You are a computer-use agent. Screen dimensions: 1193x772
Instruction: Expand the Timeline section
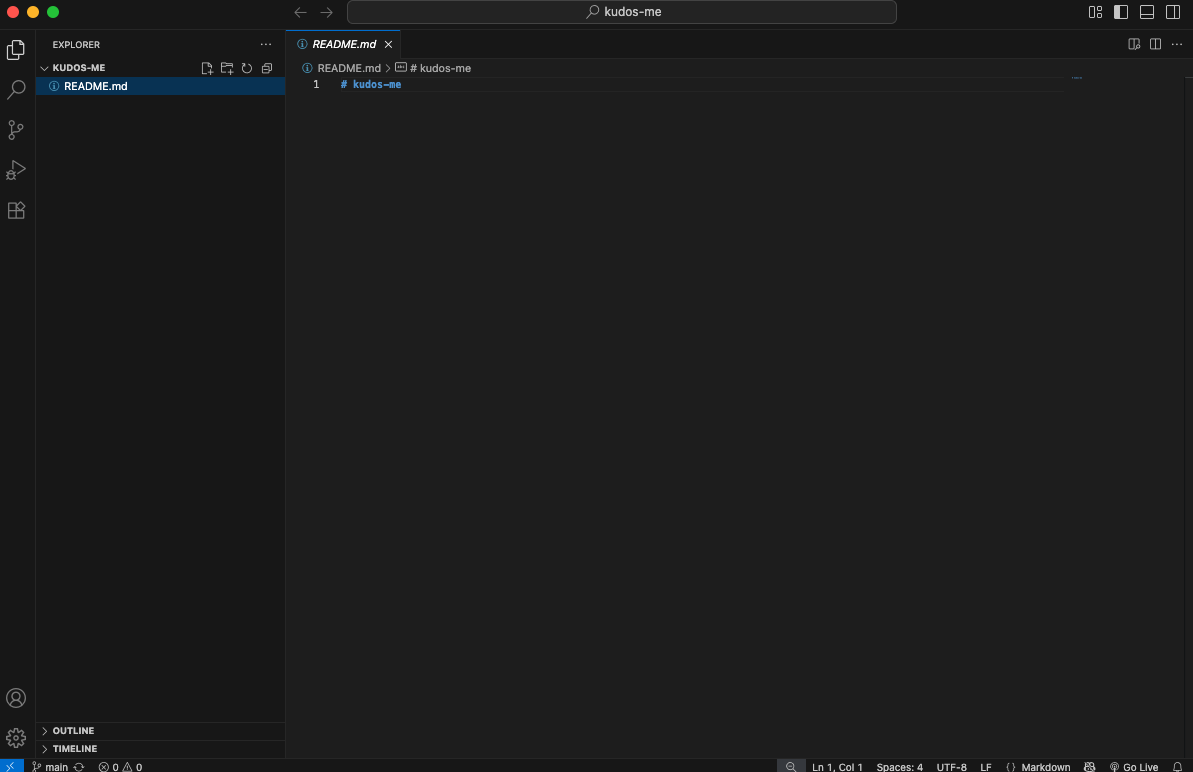(75, 749)
